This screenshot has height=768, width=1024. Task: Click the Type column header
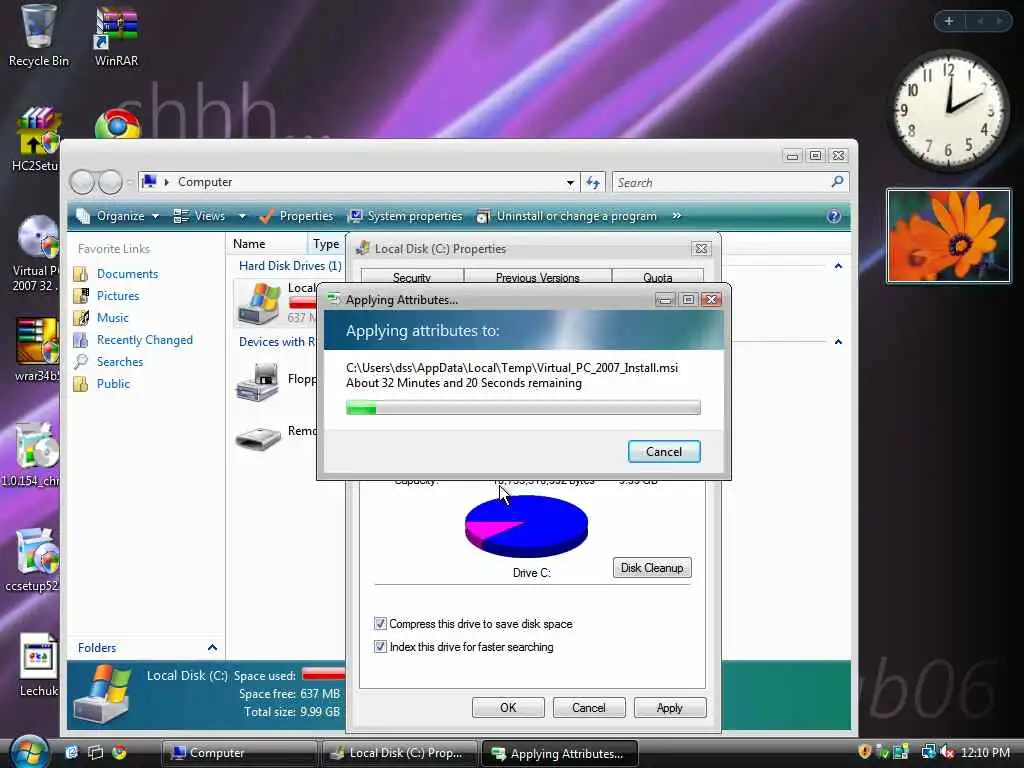click(326, 244)
